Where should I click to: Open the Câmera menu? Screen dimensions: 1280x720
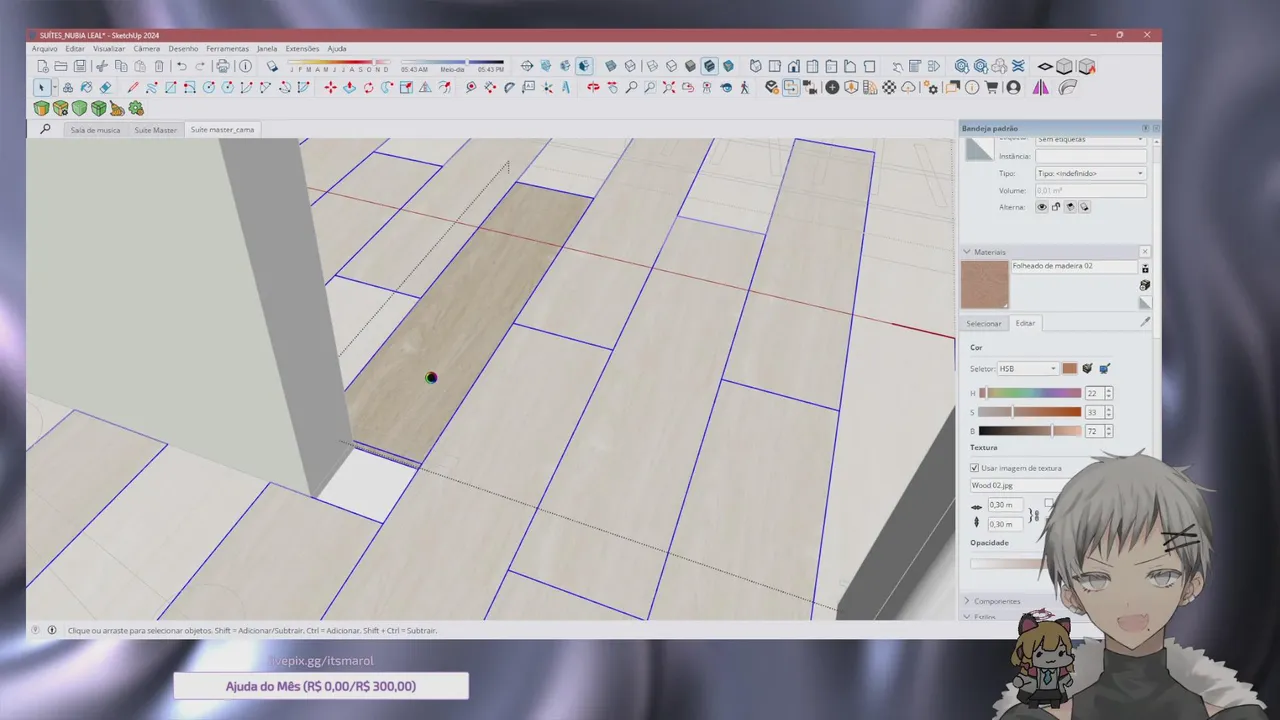click(147, 48)
